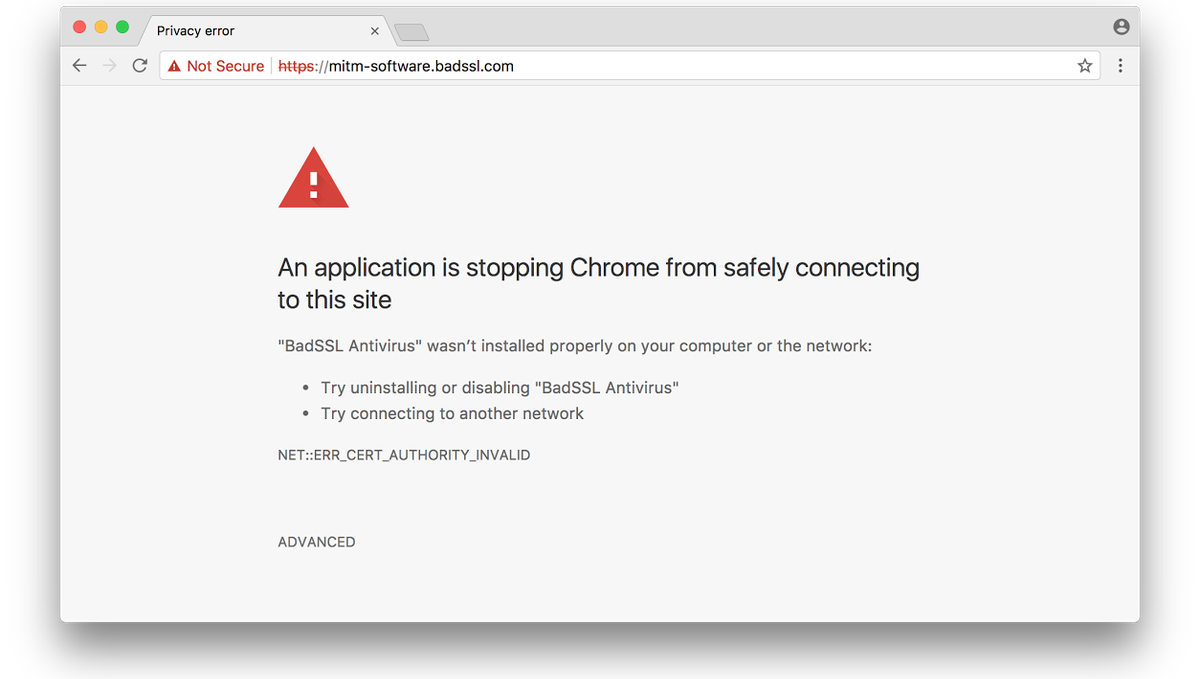Screen dimensions: 1200x679
Task: Open the user profile icon
Action: click(x=1121, y=27)
